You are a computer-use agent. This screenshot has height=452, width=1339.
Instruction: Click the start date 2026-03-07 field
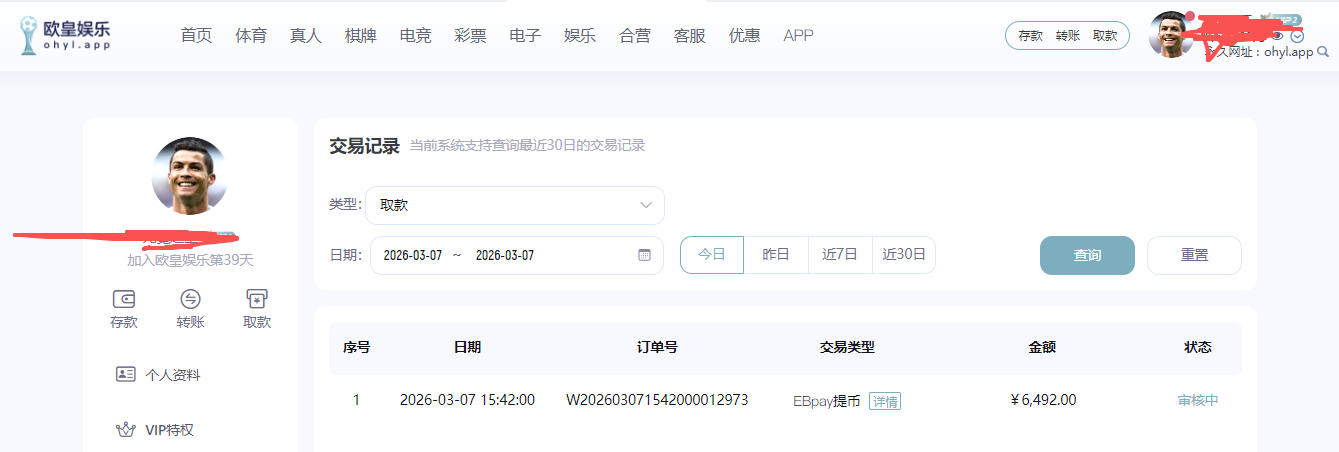pyautogui.click(x=413, y=255)
